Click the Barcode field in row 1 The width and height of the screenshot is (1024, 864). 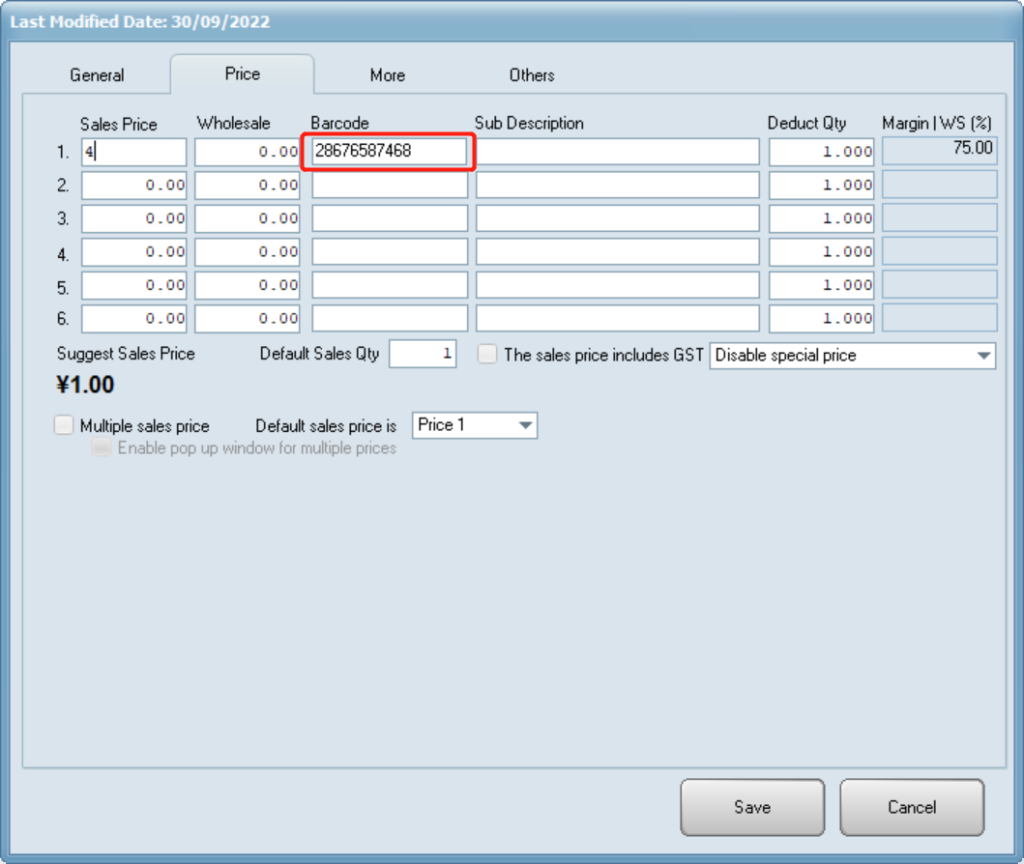(x=389, y=152)
